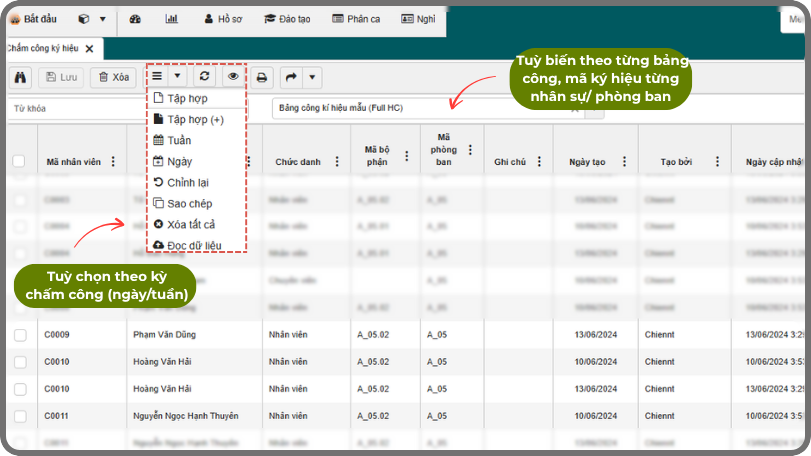Open Chức danh column options menu

337,162
